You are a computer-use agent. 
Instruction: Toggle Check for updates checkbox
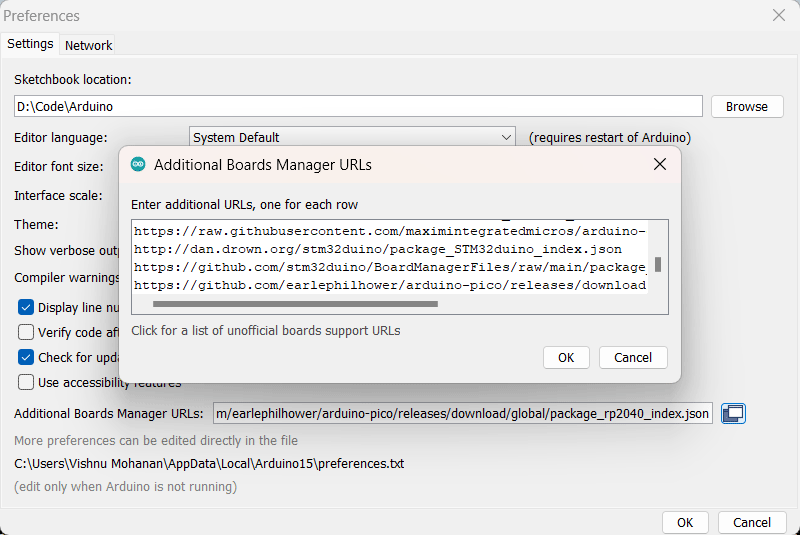click(26, 358)
